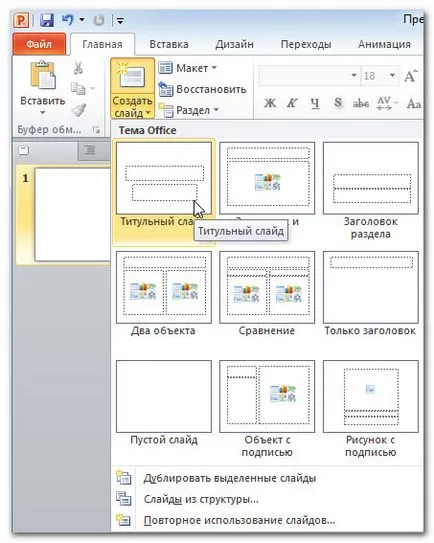Click the Восстановить reset icon

(166, 89)
